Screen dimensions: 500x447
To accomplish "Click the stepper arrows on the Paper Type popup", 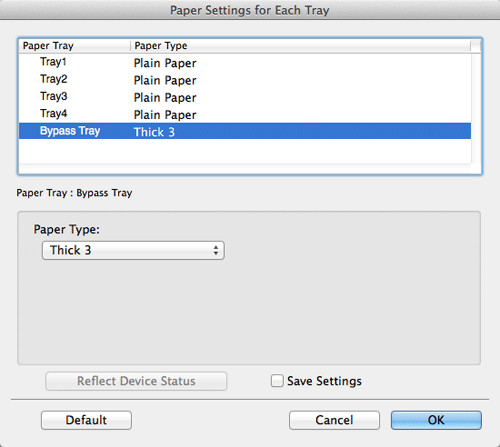I will click(x=216, y=250).
